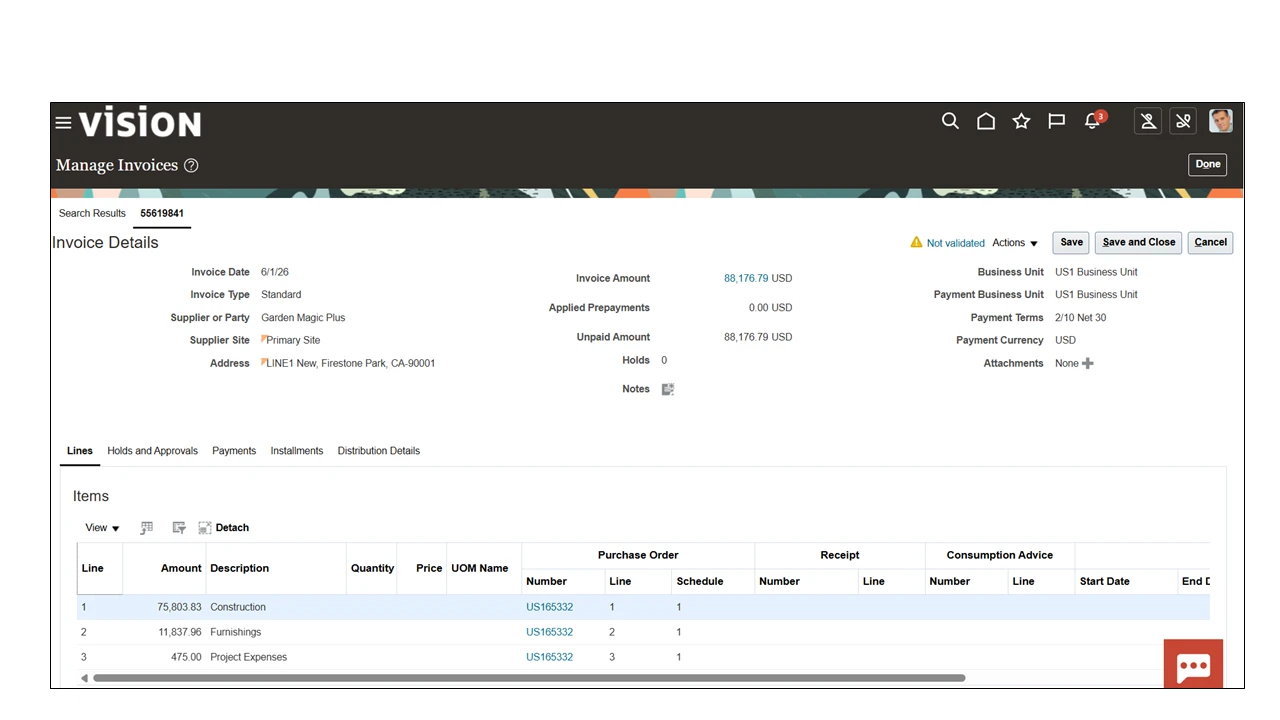This screenshot has width=1280, height=720.
Task: Click the UOM Name column header
Action: tap(484, 568)
